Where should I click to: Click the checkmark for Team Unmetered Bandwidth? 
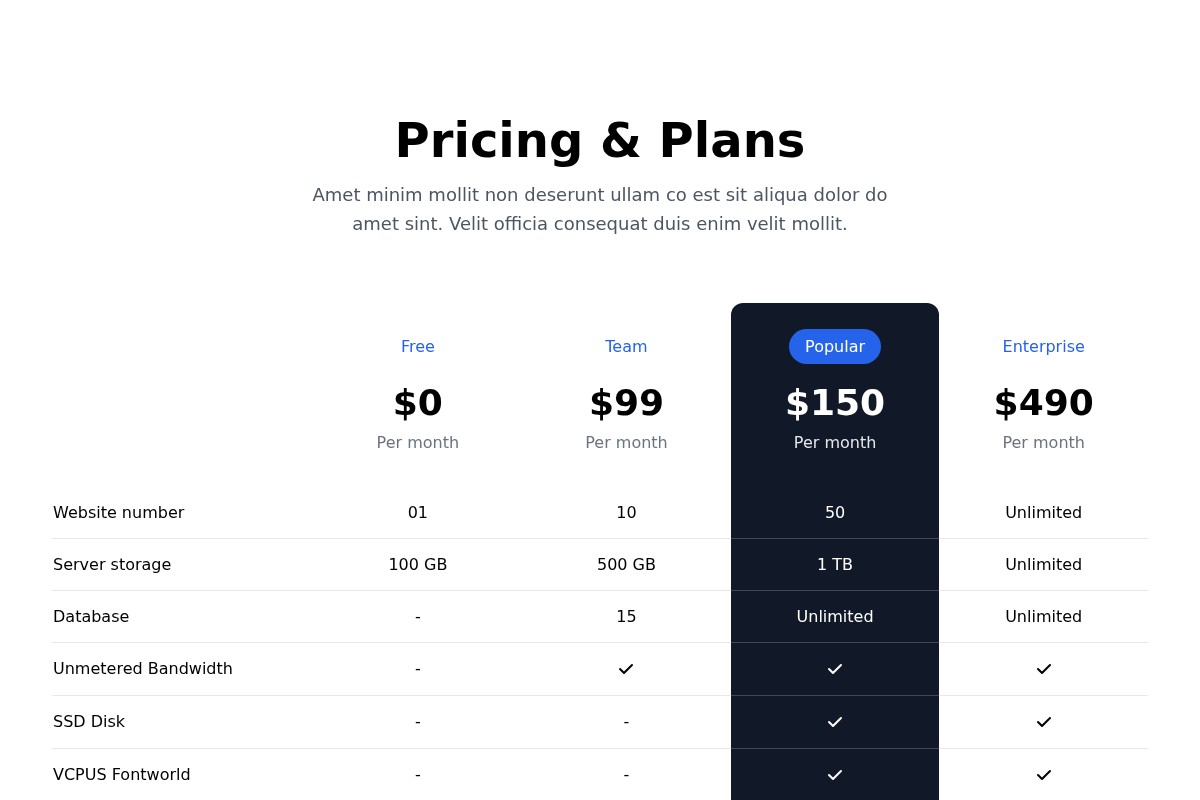[x=626, y=669]
